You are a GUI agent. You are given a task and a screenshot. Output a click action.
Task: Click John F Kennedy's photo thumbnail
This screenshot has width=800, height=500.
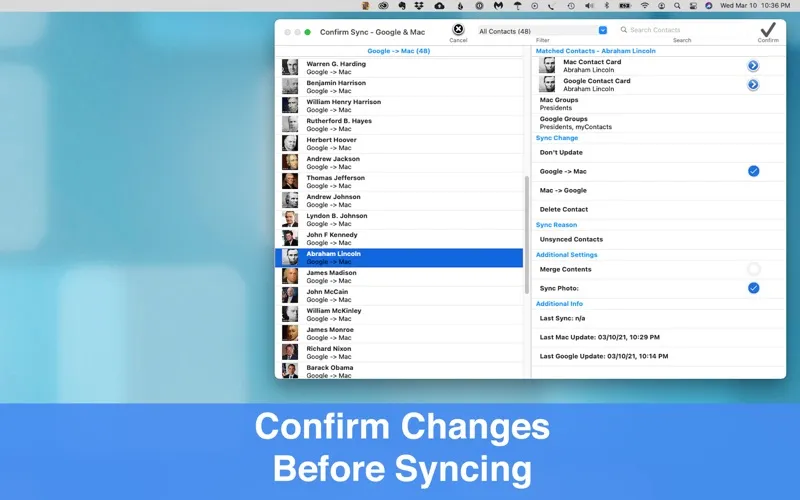[x=290, y=239]
